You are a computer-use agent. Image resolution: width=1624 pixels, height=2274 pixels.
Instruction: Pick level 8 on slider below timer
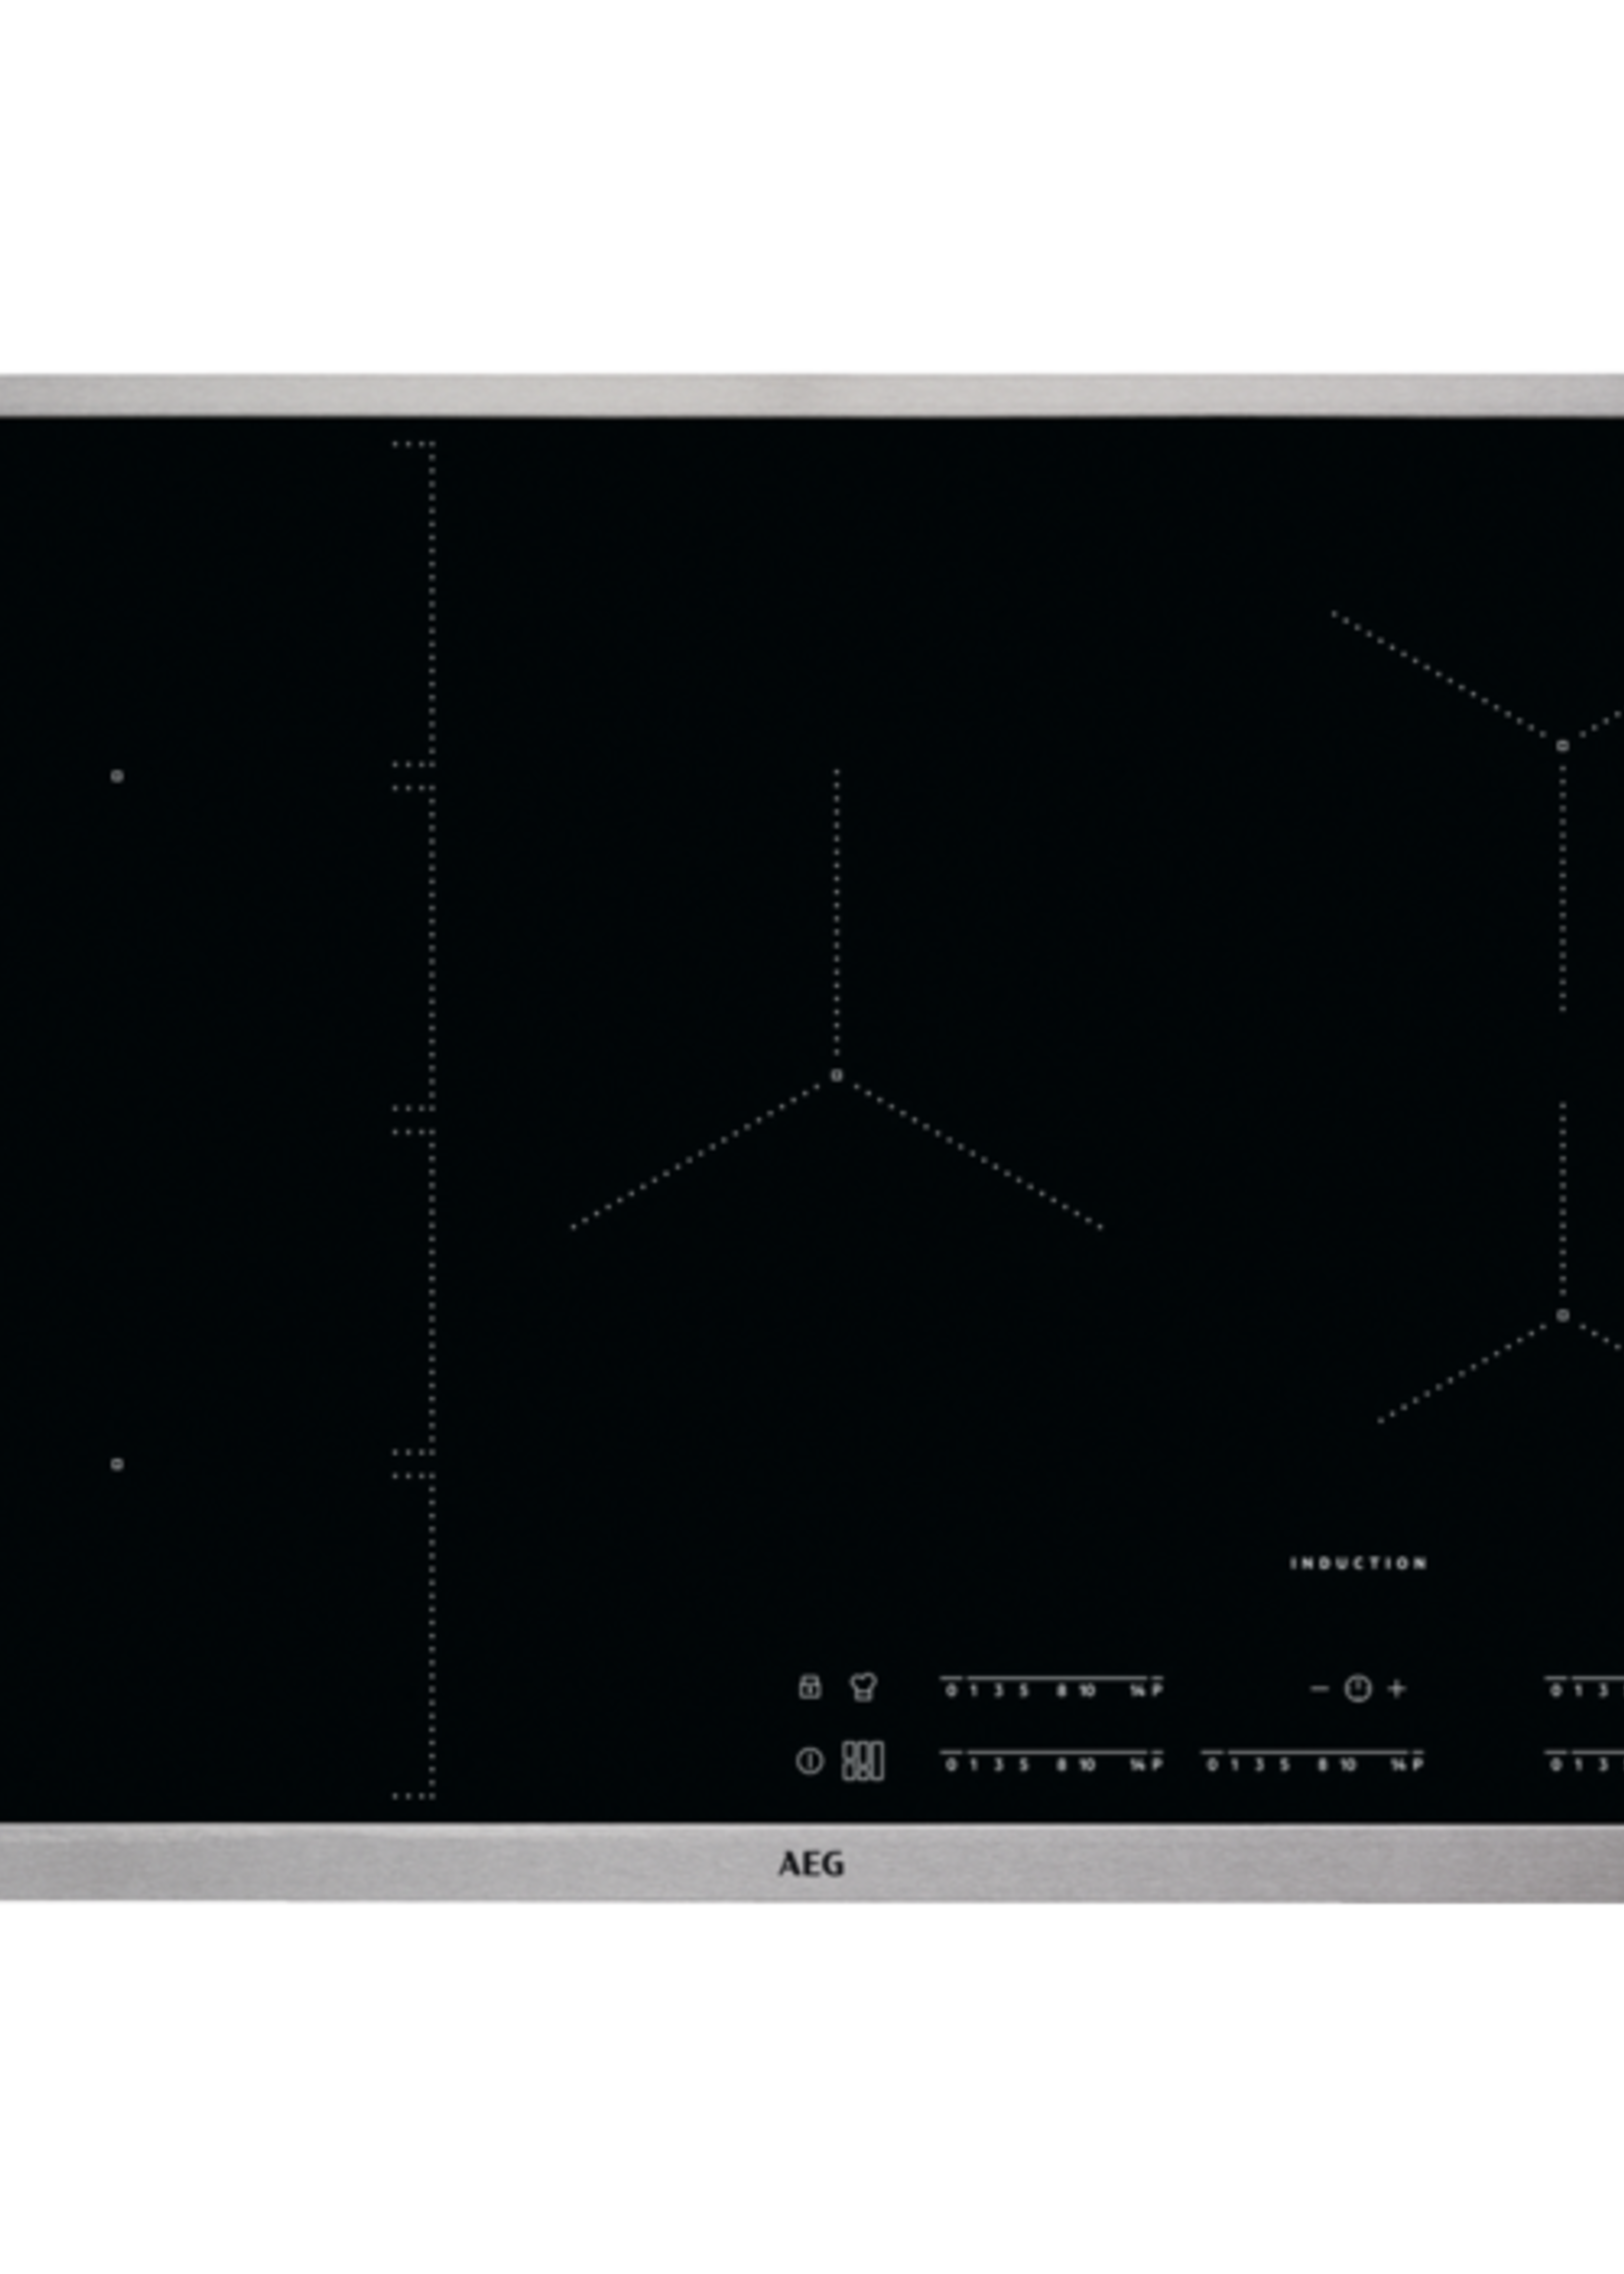pyautogui.click(x=1322, y=1765)
